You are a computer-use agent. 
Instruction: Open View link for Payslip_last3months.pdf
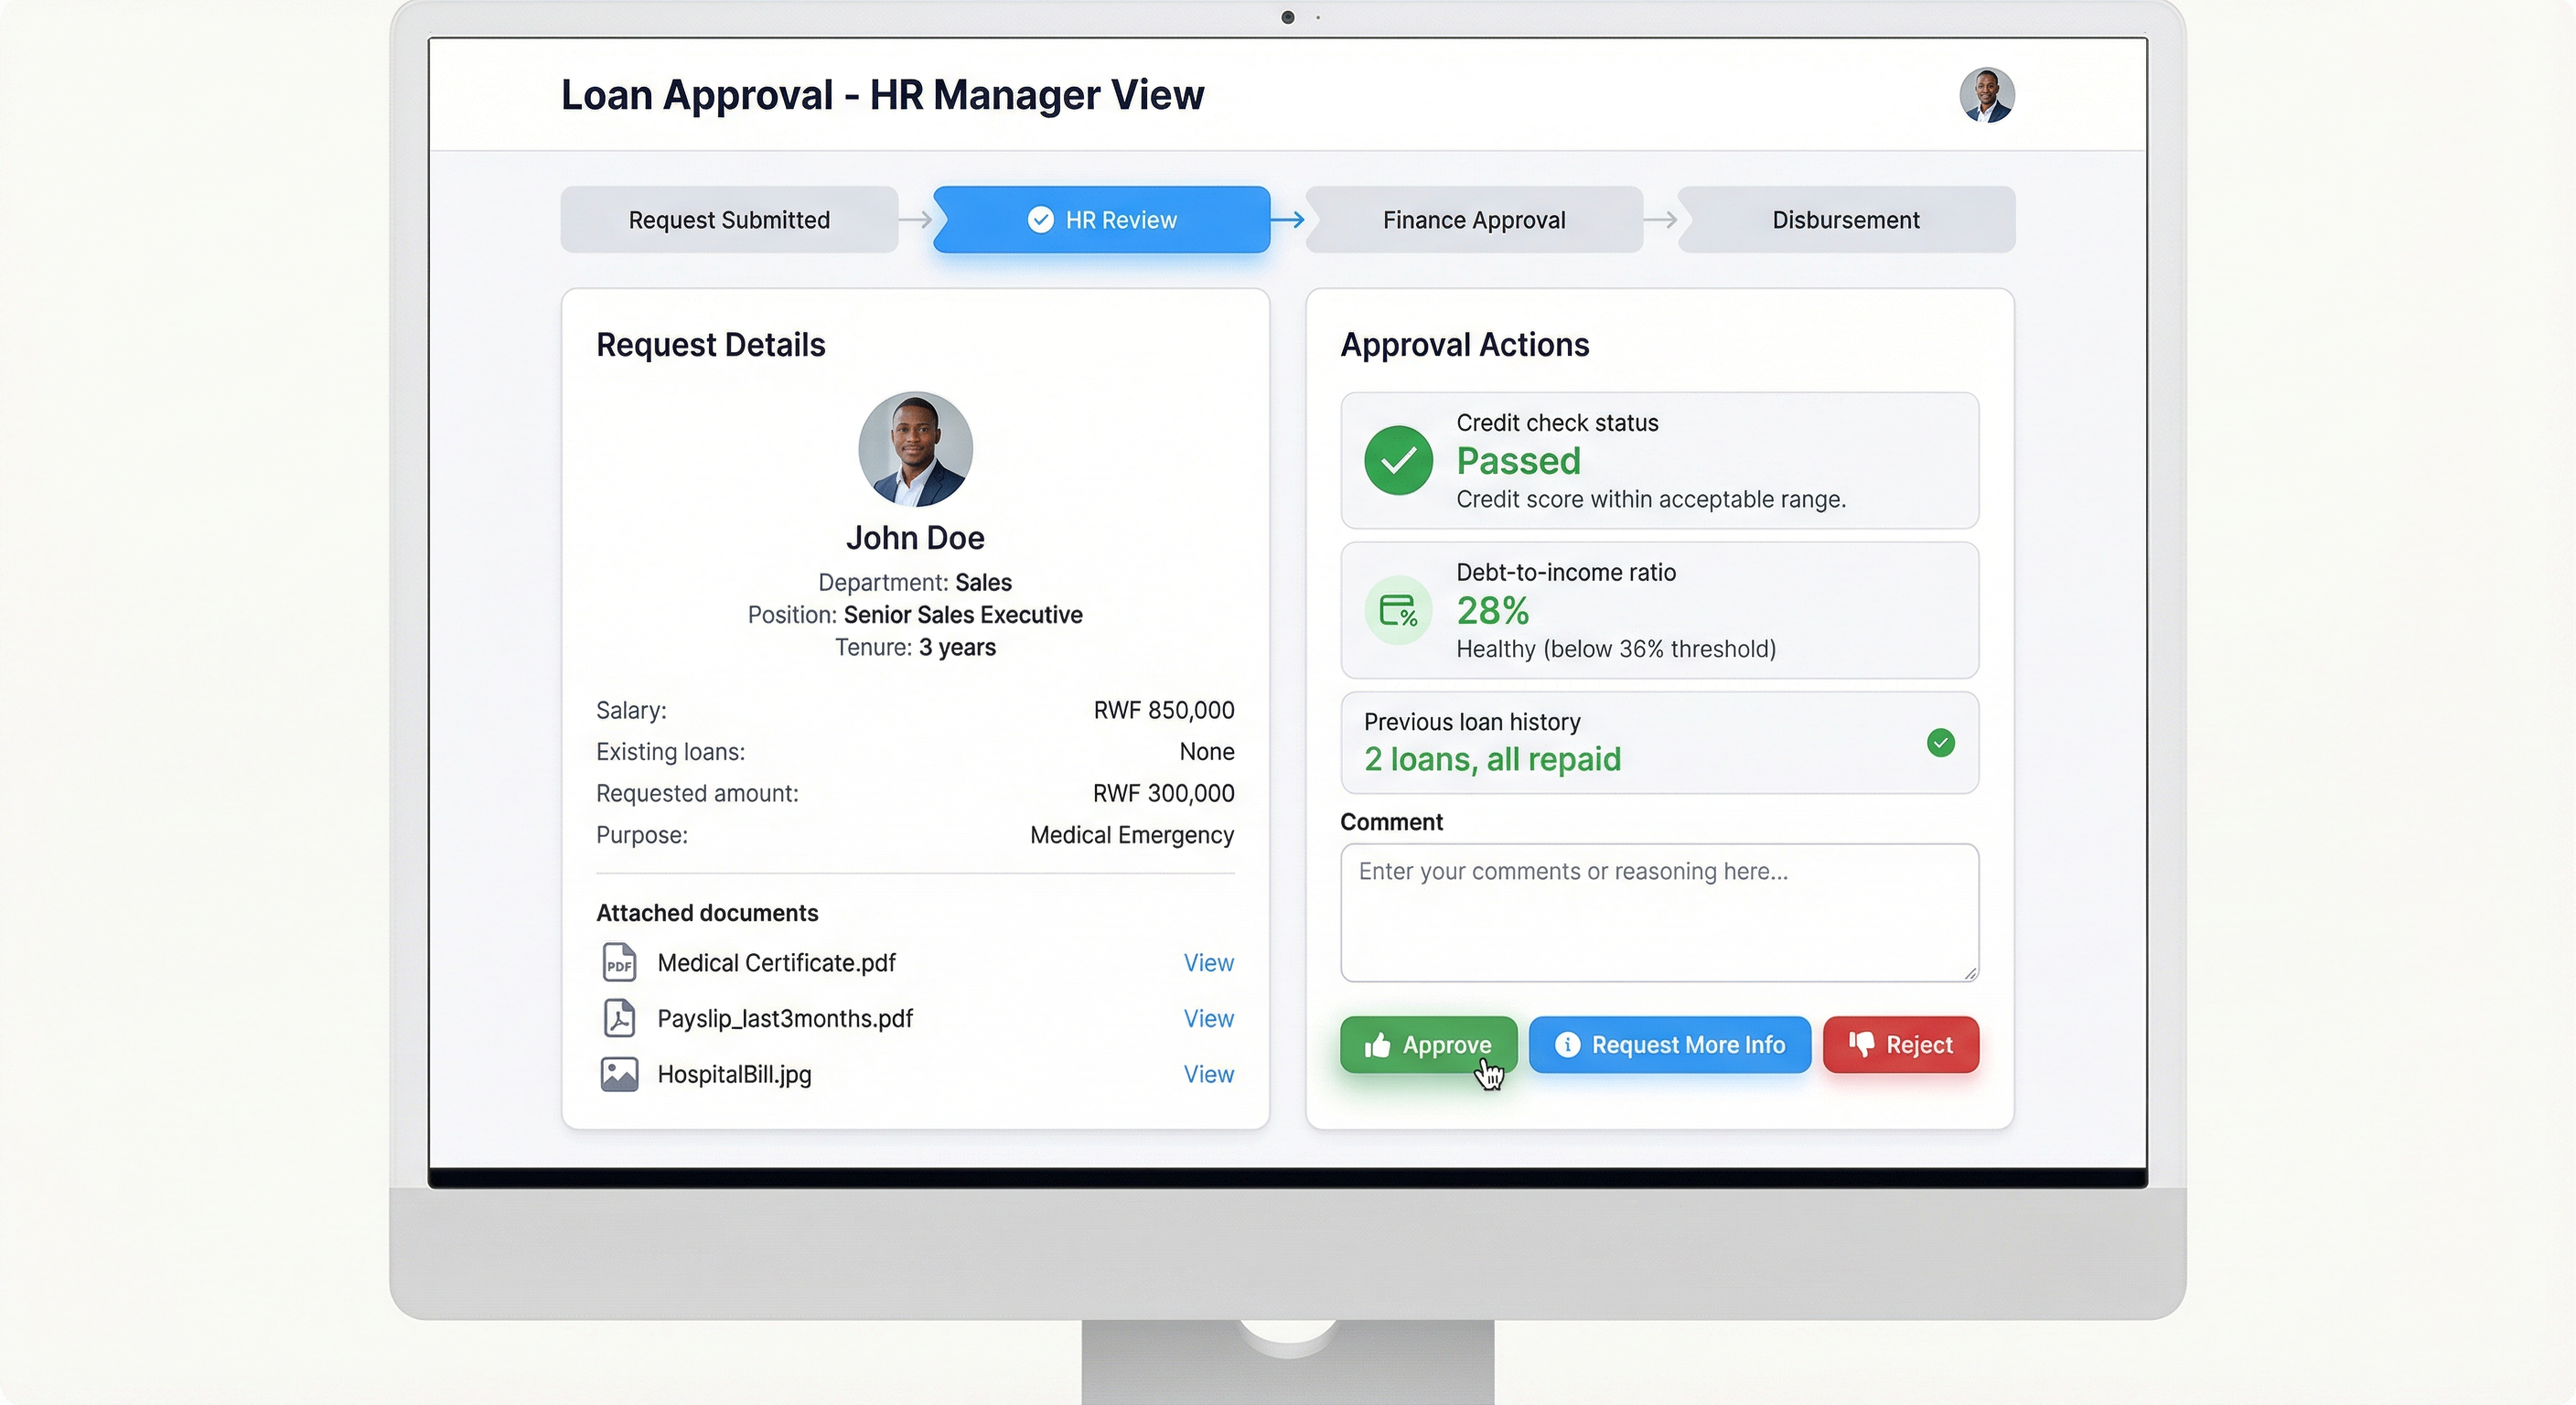pos(1208,1018)
